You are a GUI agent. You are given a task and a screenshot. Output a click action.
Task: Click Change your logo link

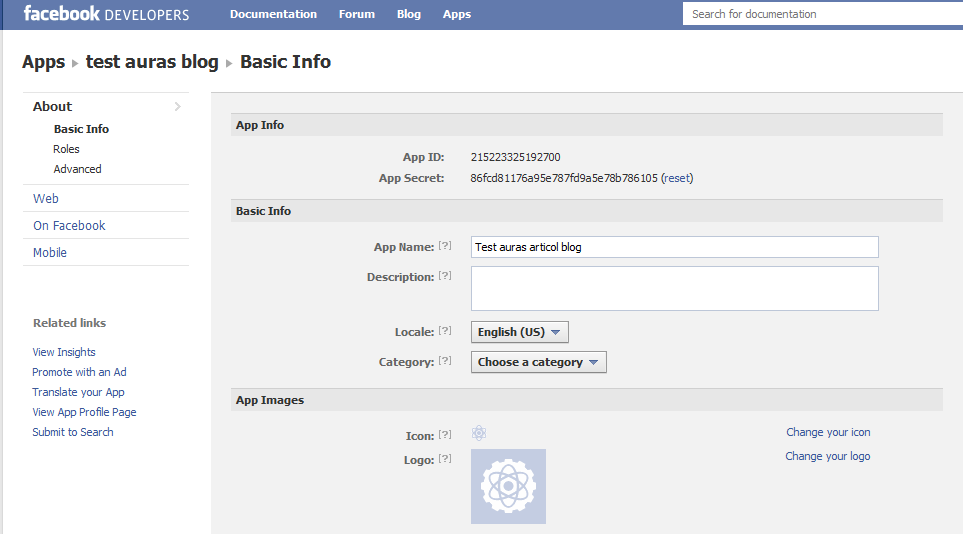(827, 456)
